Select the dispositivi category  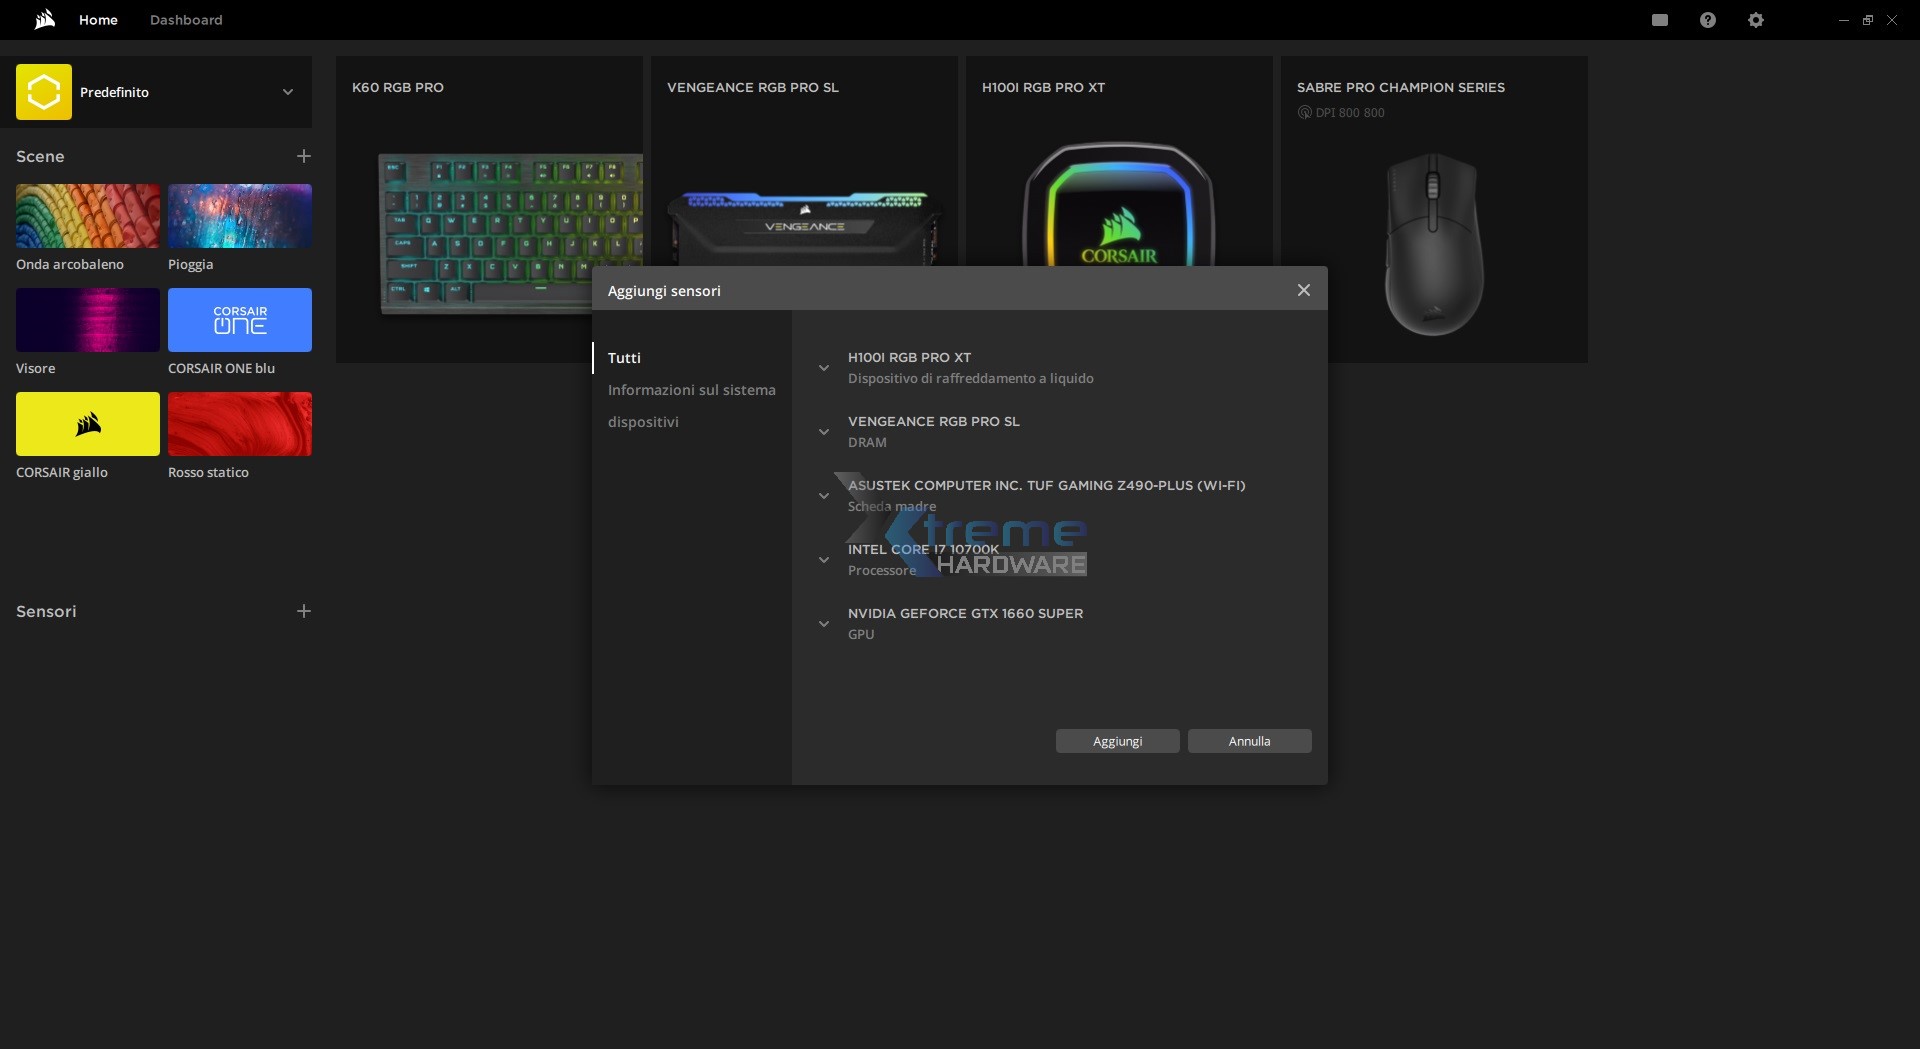pos(643,422)
